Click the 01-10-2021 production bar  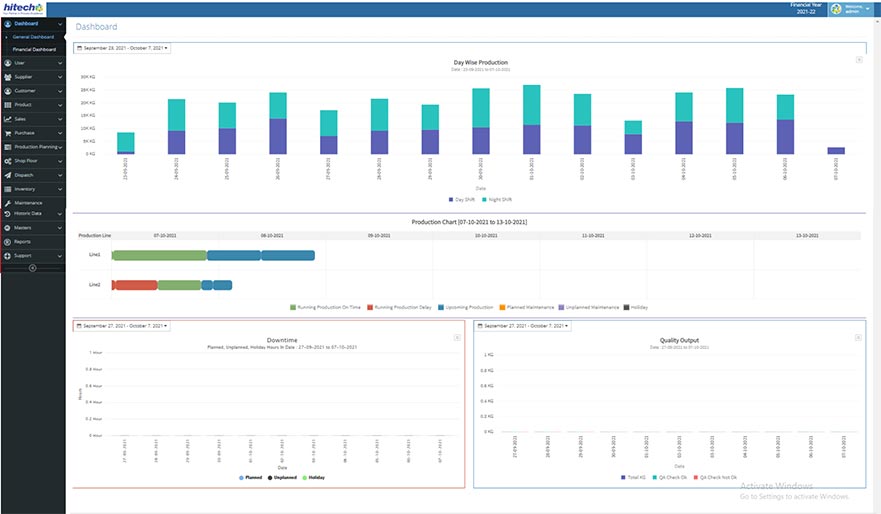(532, 120)
